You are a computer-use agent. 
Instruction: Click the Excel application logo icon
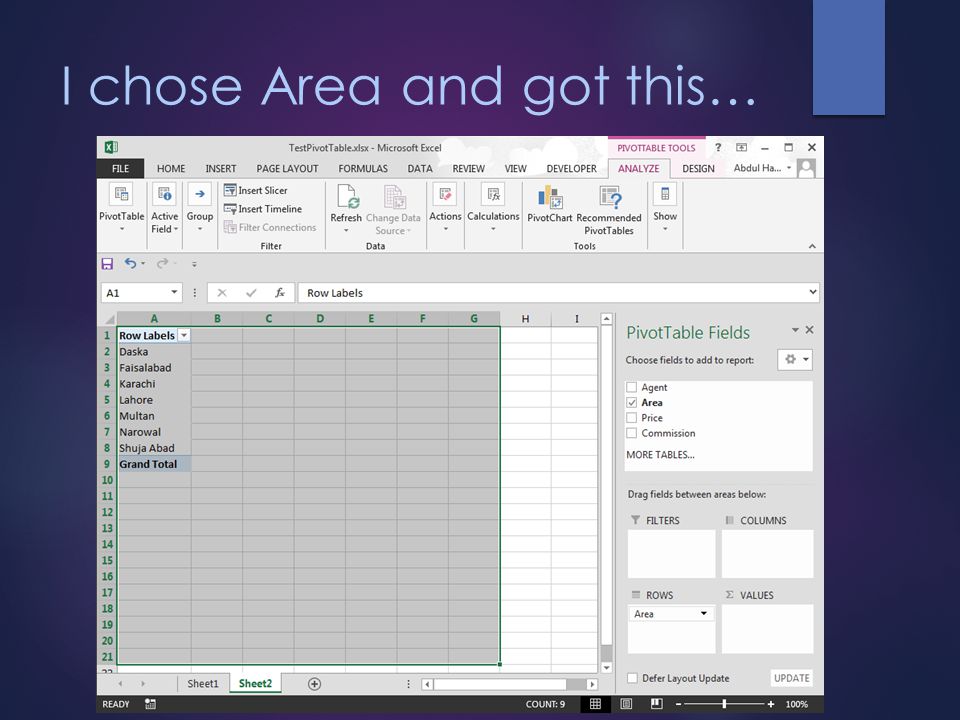111,148
